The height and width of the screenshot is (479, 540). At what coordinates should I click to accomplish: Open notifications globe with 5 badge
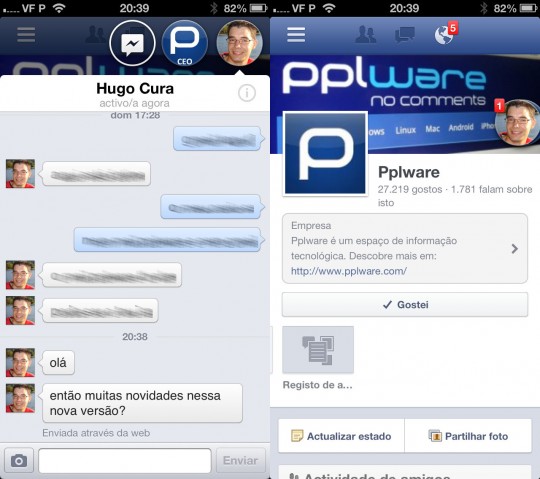click(445, 33)
